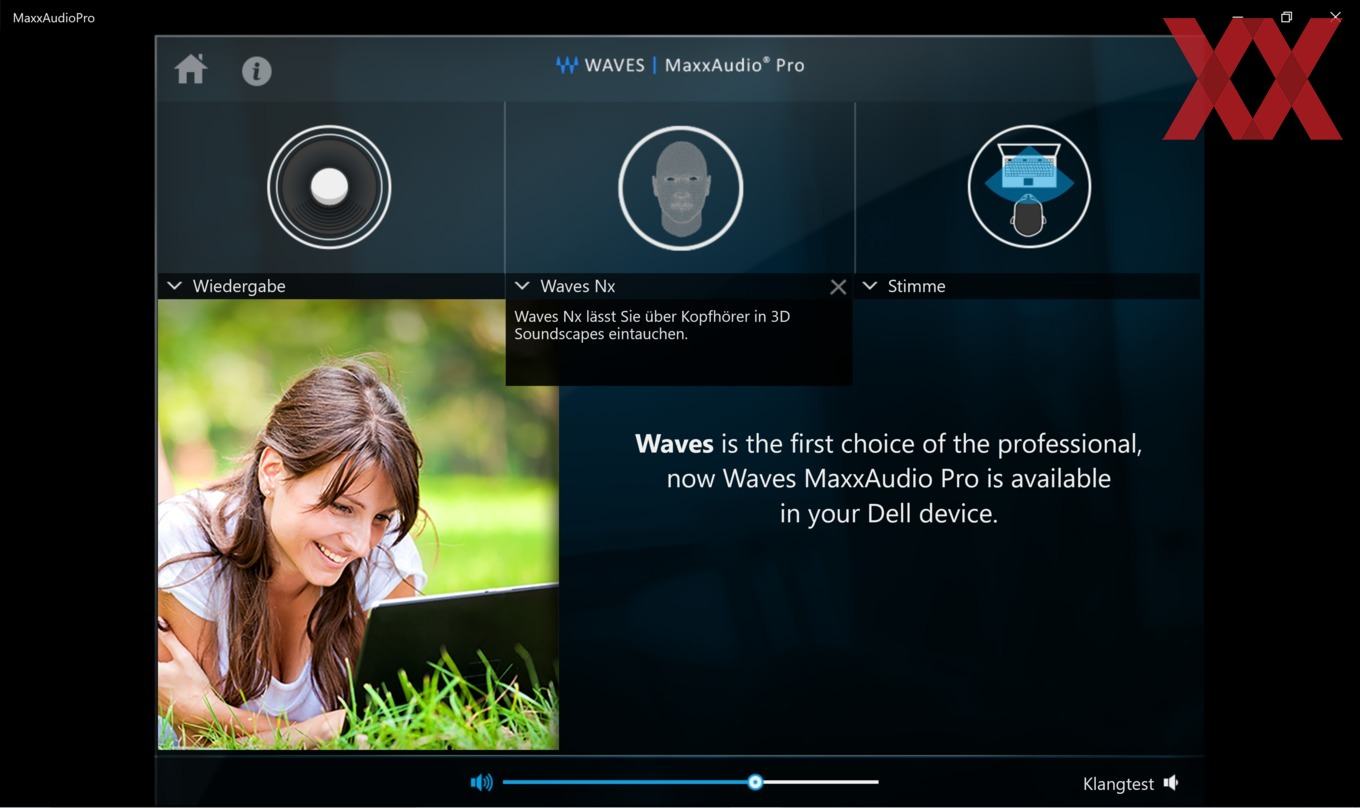The image size is (1360, 808).
Task: Click the 'Waves is the first choice' text
Action: 888,478
